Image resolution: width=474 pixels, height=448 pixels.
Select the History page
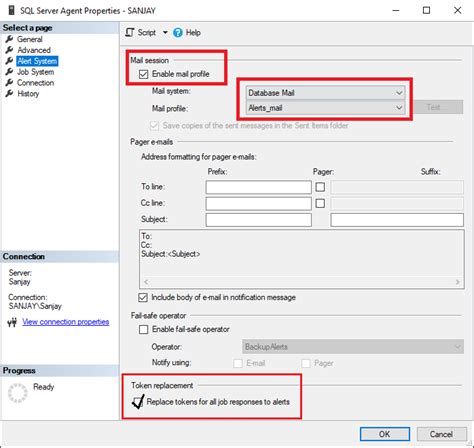click(28, 93)
